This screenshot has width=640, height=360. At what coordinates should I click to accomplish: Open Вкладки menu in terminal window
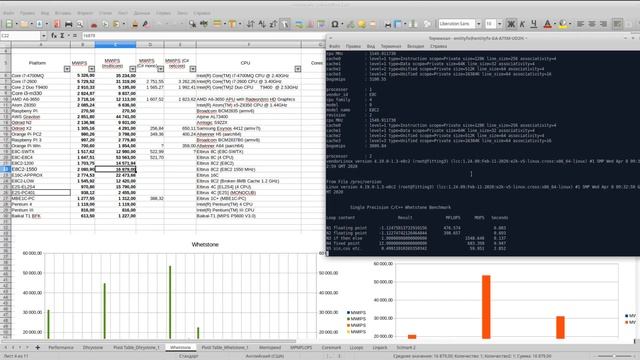pyautogui.click(x=416, y=46)
